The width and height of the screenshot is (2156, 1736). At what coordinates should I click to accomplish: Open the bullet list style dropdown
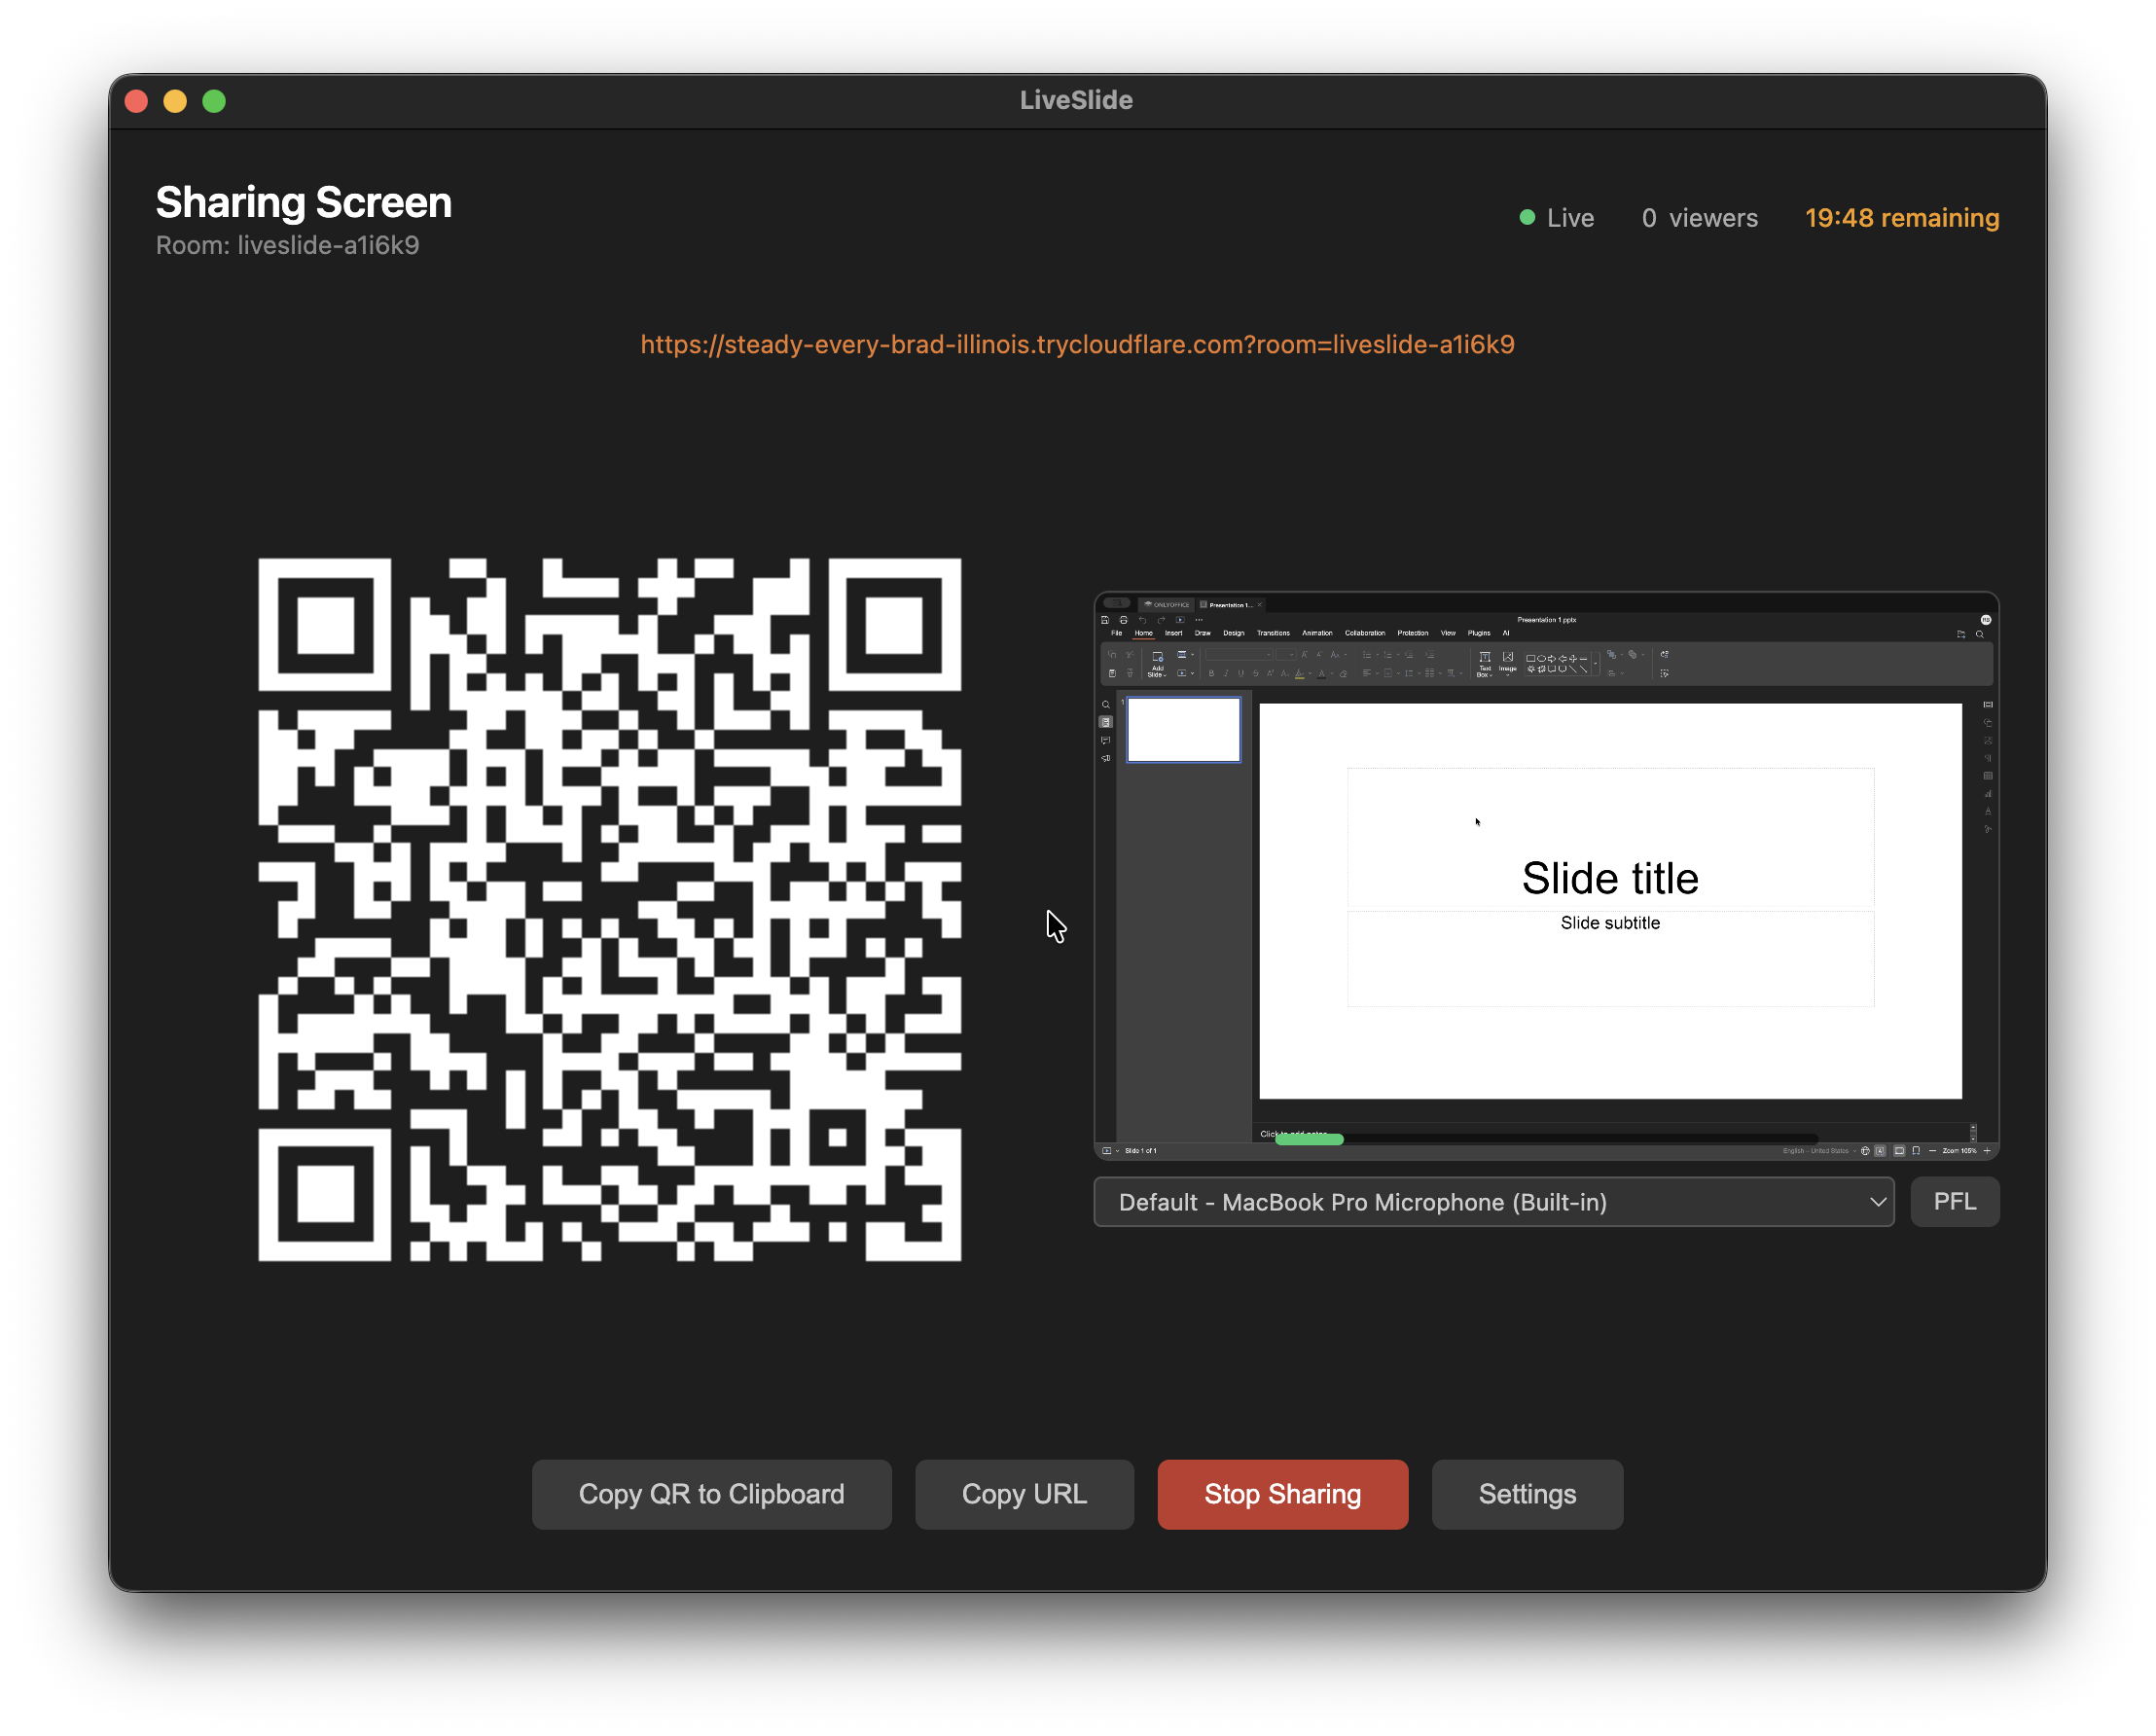[1377, 654]
